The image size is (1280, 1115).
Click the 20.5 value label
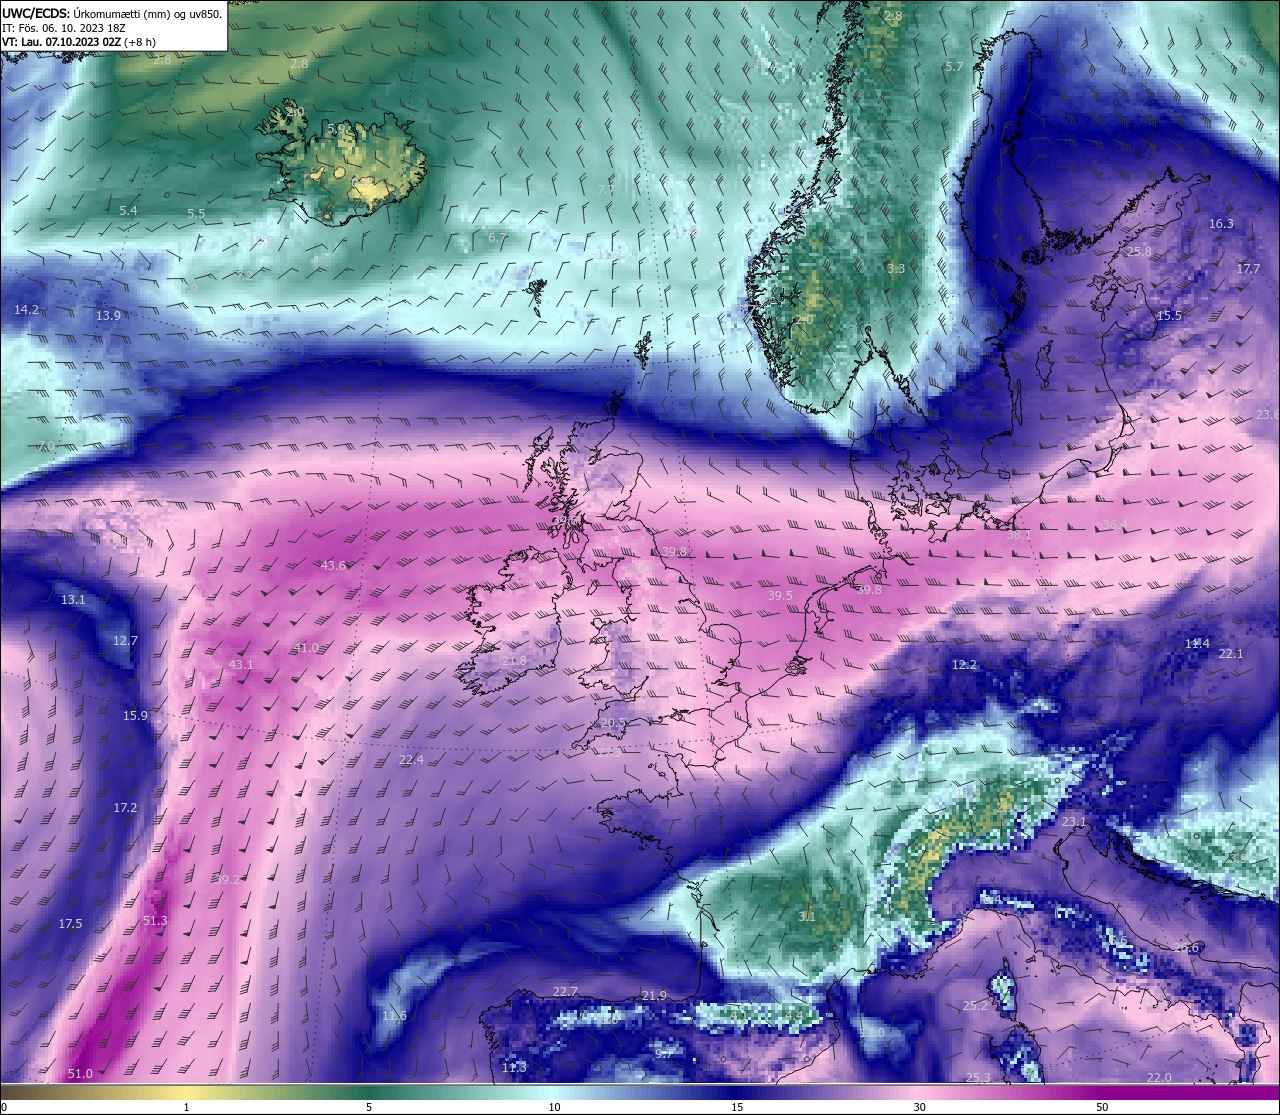click(x=613, y=723)
